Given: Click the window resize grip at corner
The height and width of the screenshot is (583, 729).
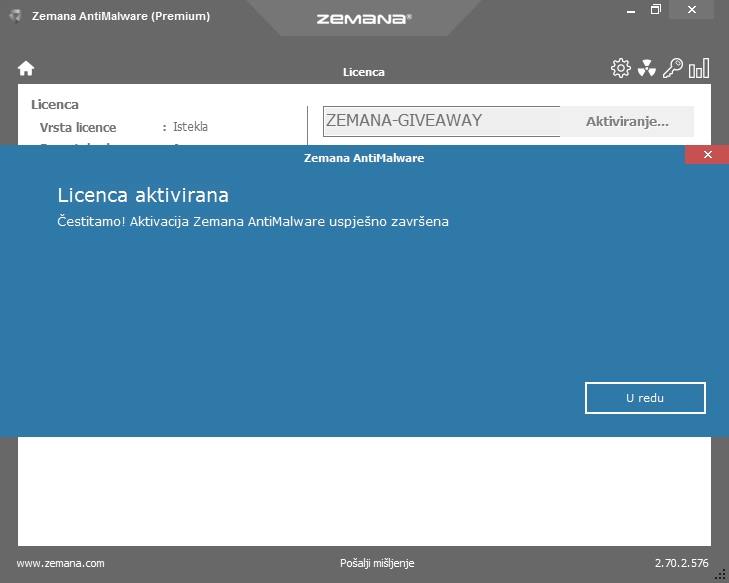Looking at the screenshot, I should pyautogui.click(x=721, y=575).
